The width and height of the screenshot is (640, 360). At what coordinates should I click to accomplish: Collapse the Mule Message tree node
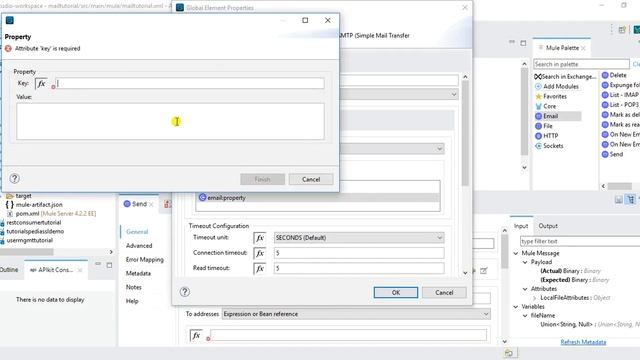pyautogui.click(x=516, y=253)
